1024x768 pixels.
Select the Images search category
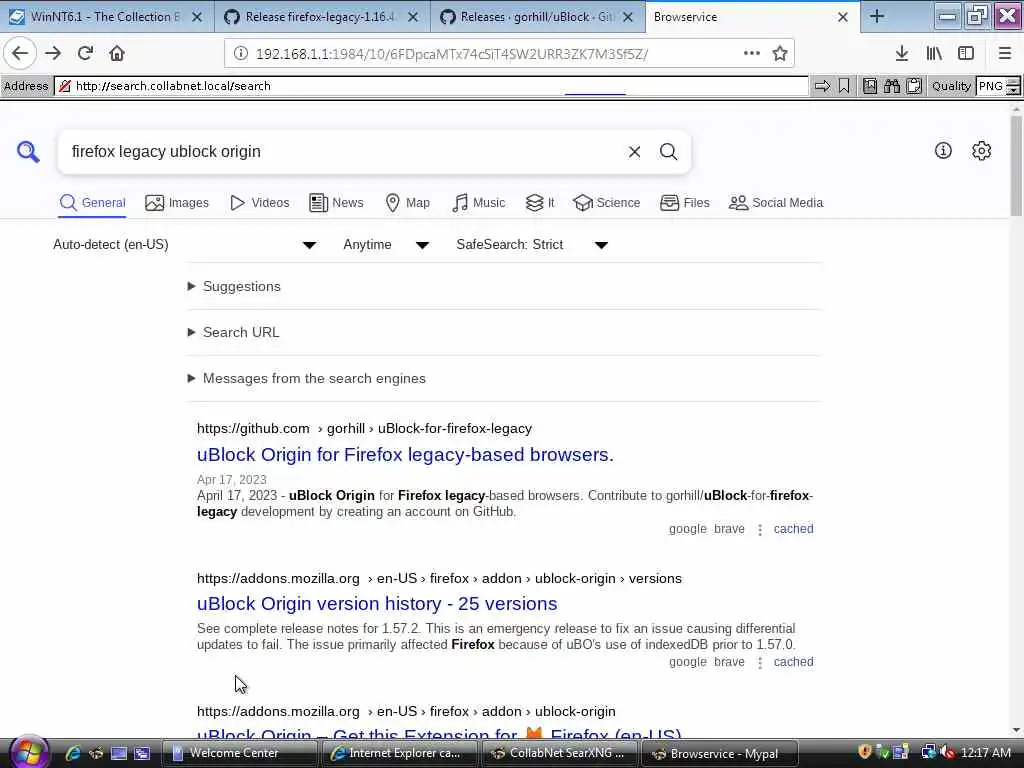[177, 203]
